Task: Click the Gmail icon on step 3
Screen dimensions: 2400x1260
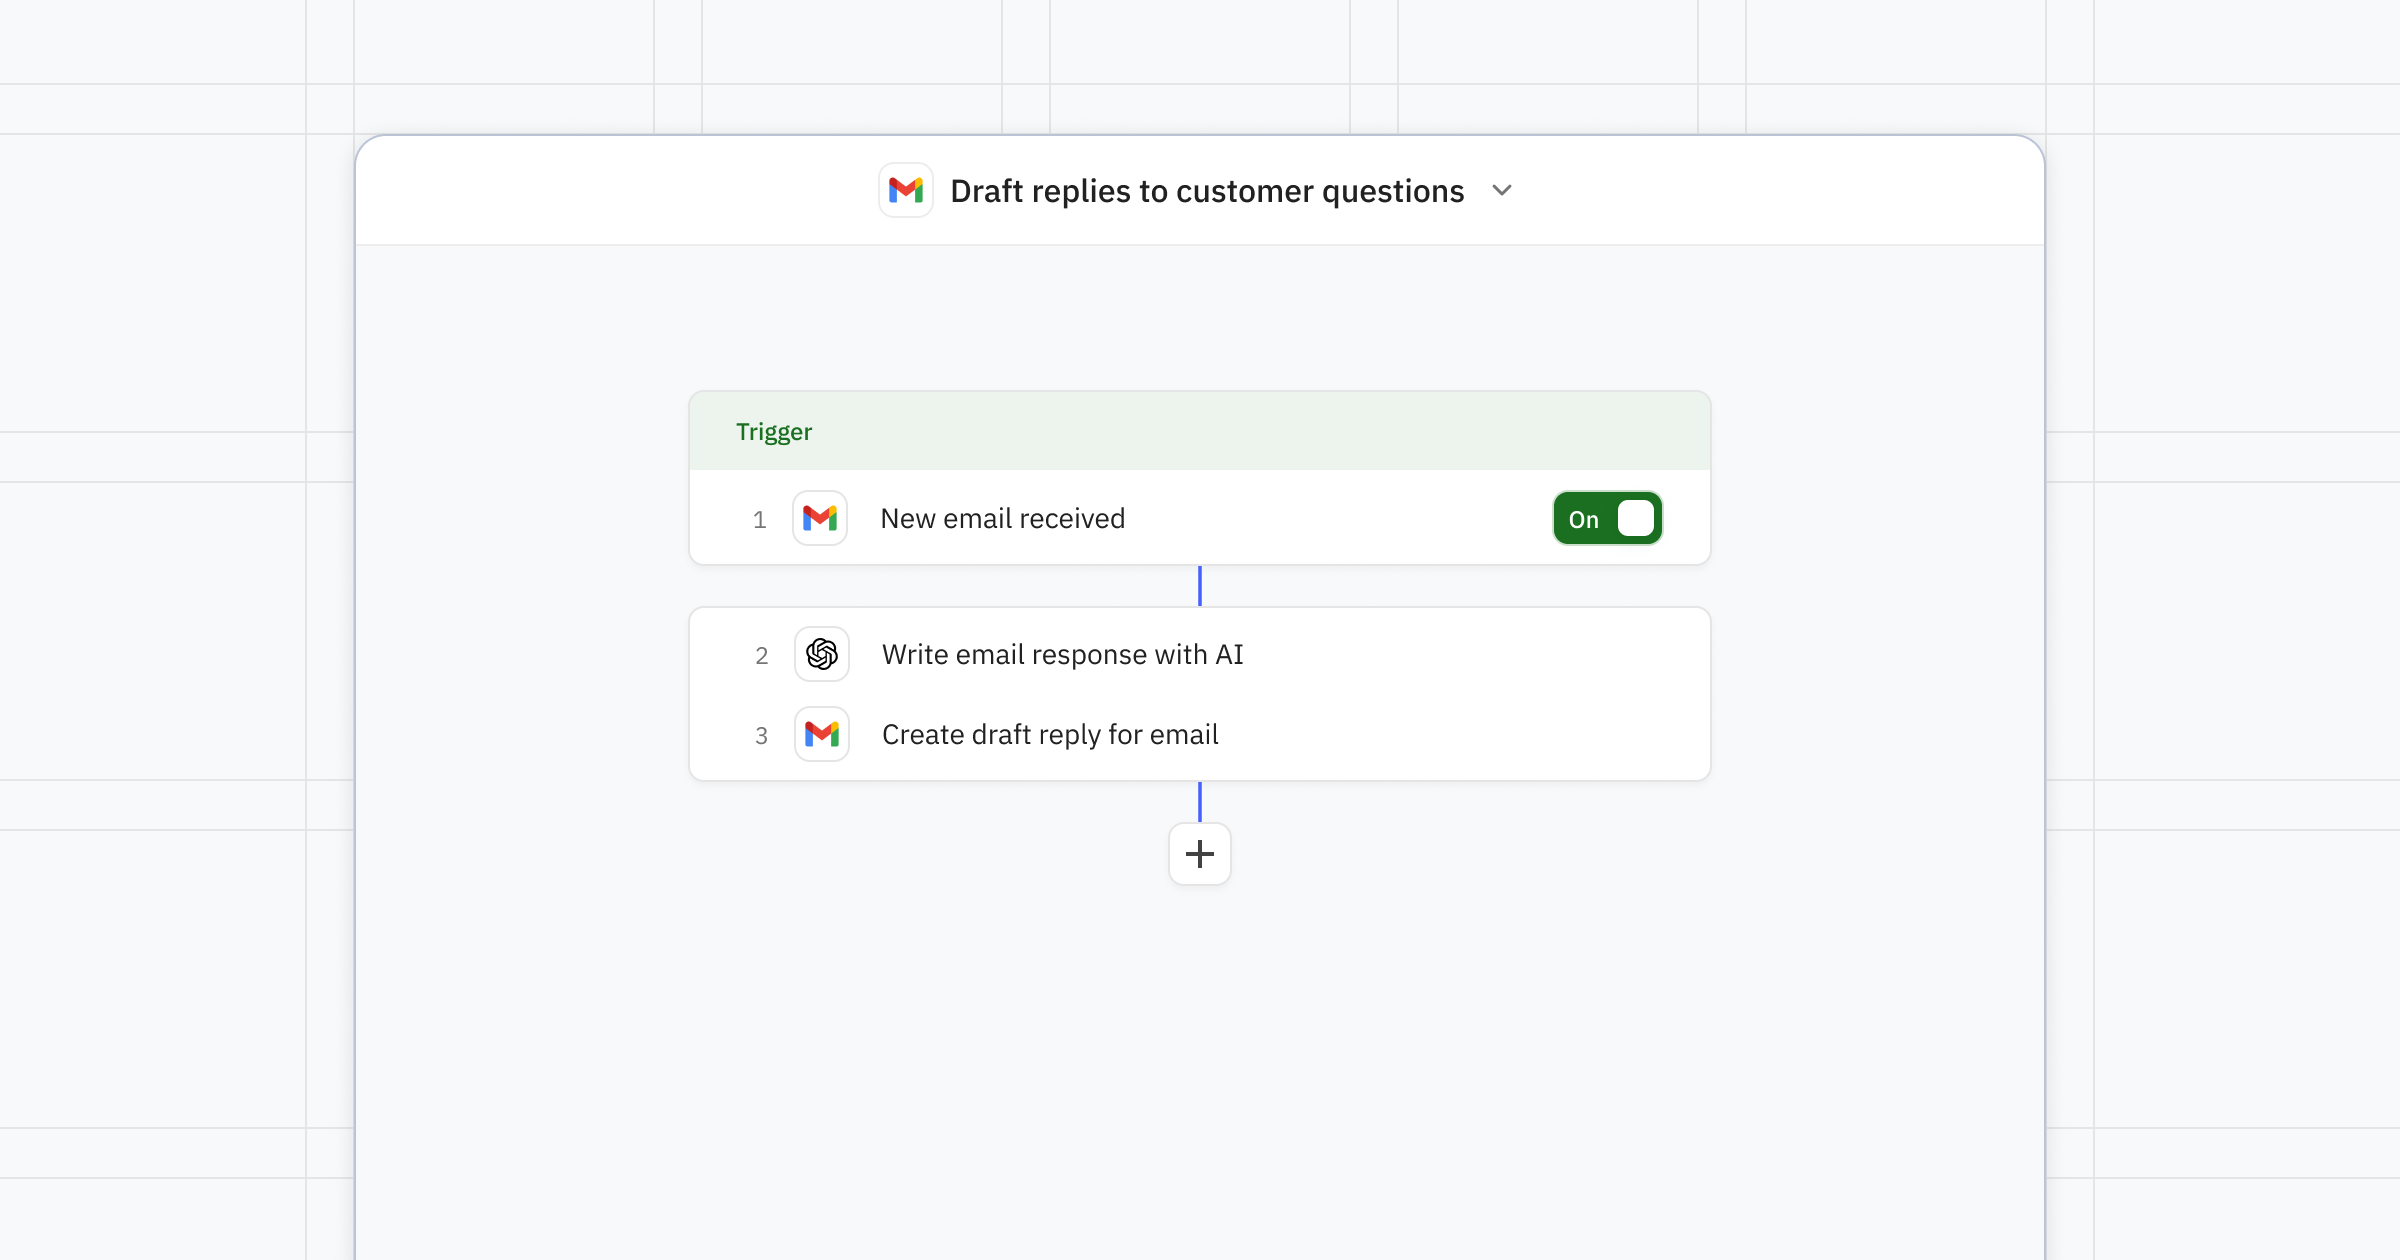Action: pos(822,734)
